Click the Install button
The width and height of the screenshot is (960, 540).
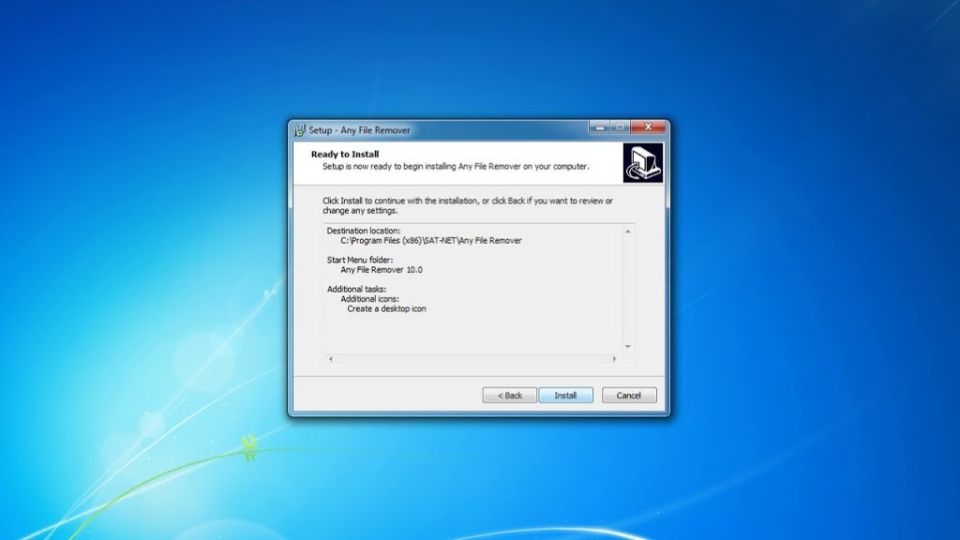pyautogui.click(x=566, y=396)
